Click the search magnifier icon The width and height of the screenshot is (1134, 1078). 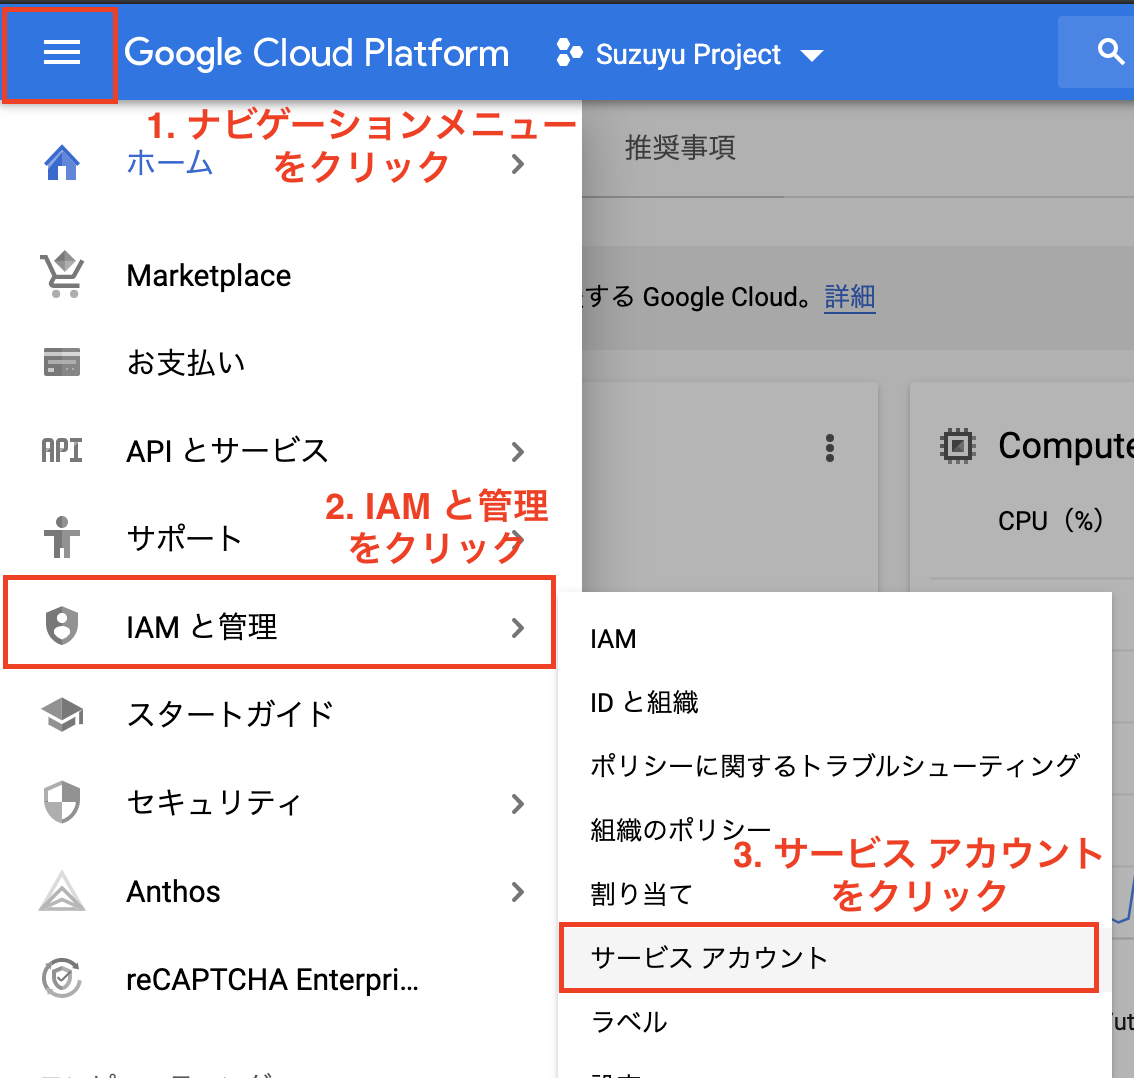1110,52
